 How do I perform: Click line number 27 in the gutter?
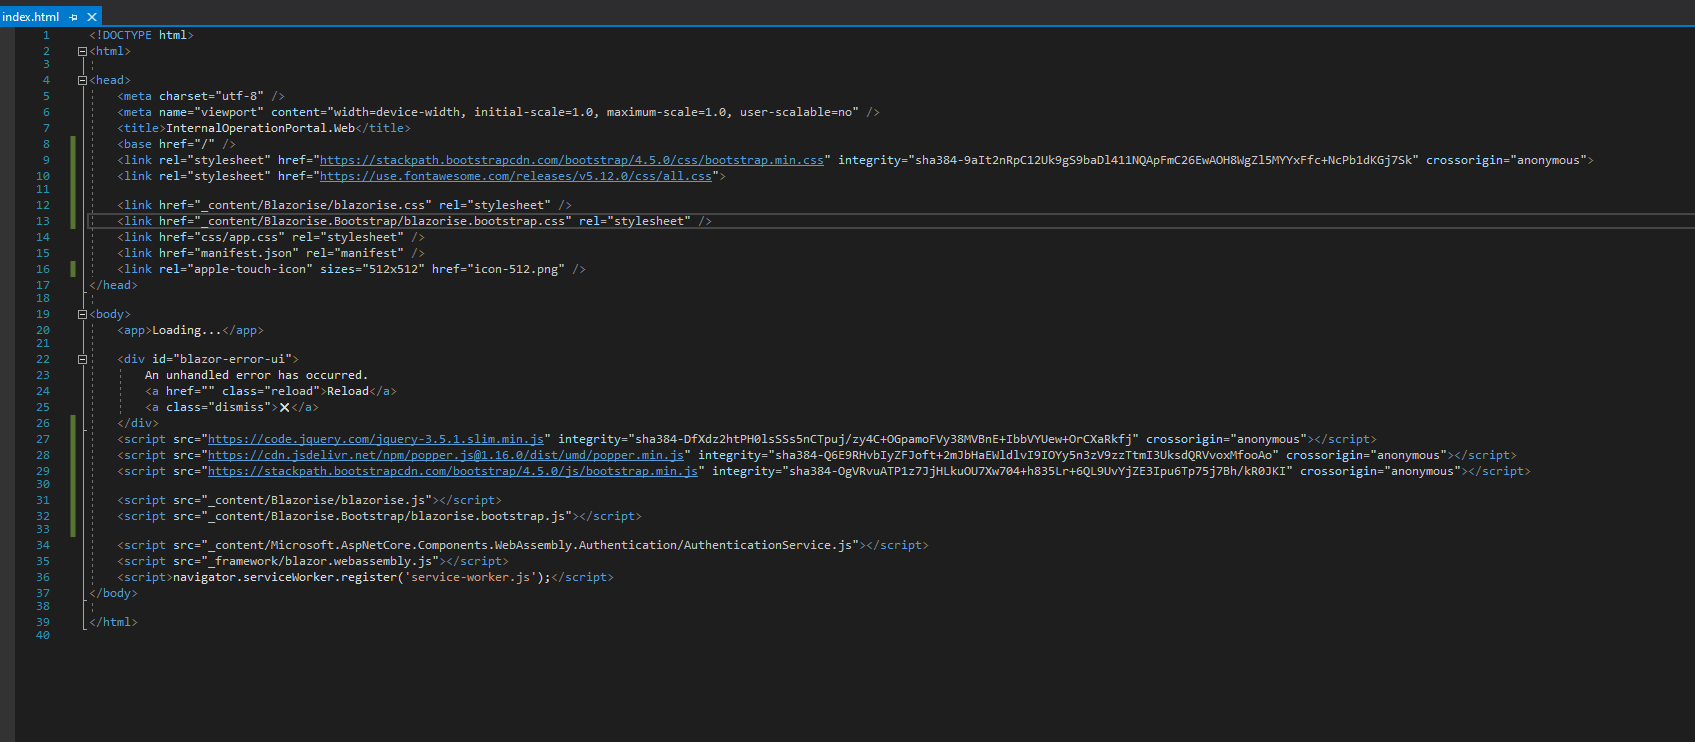coord(43,439)
